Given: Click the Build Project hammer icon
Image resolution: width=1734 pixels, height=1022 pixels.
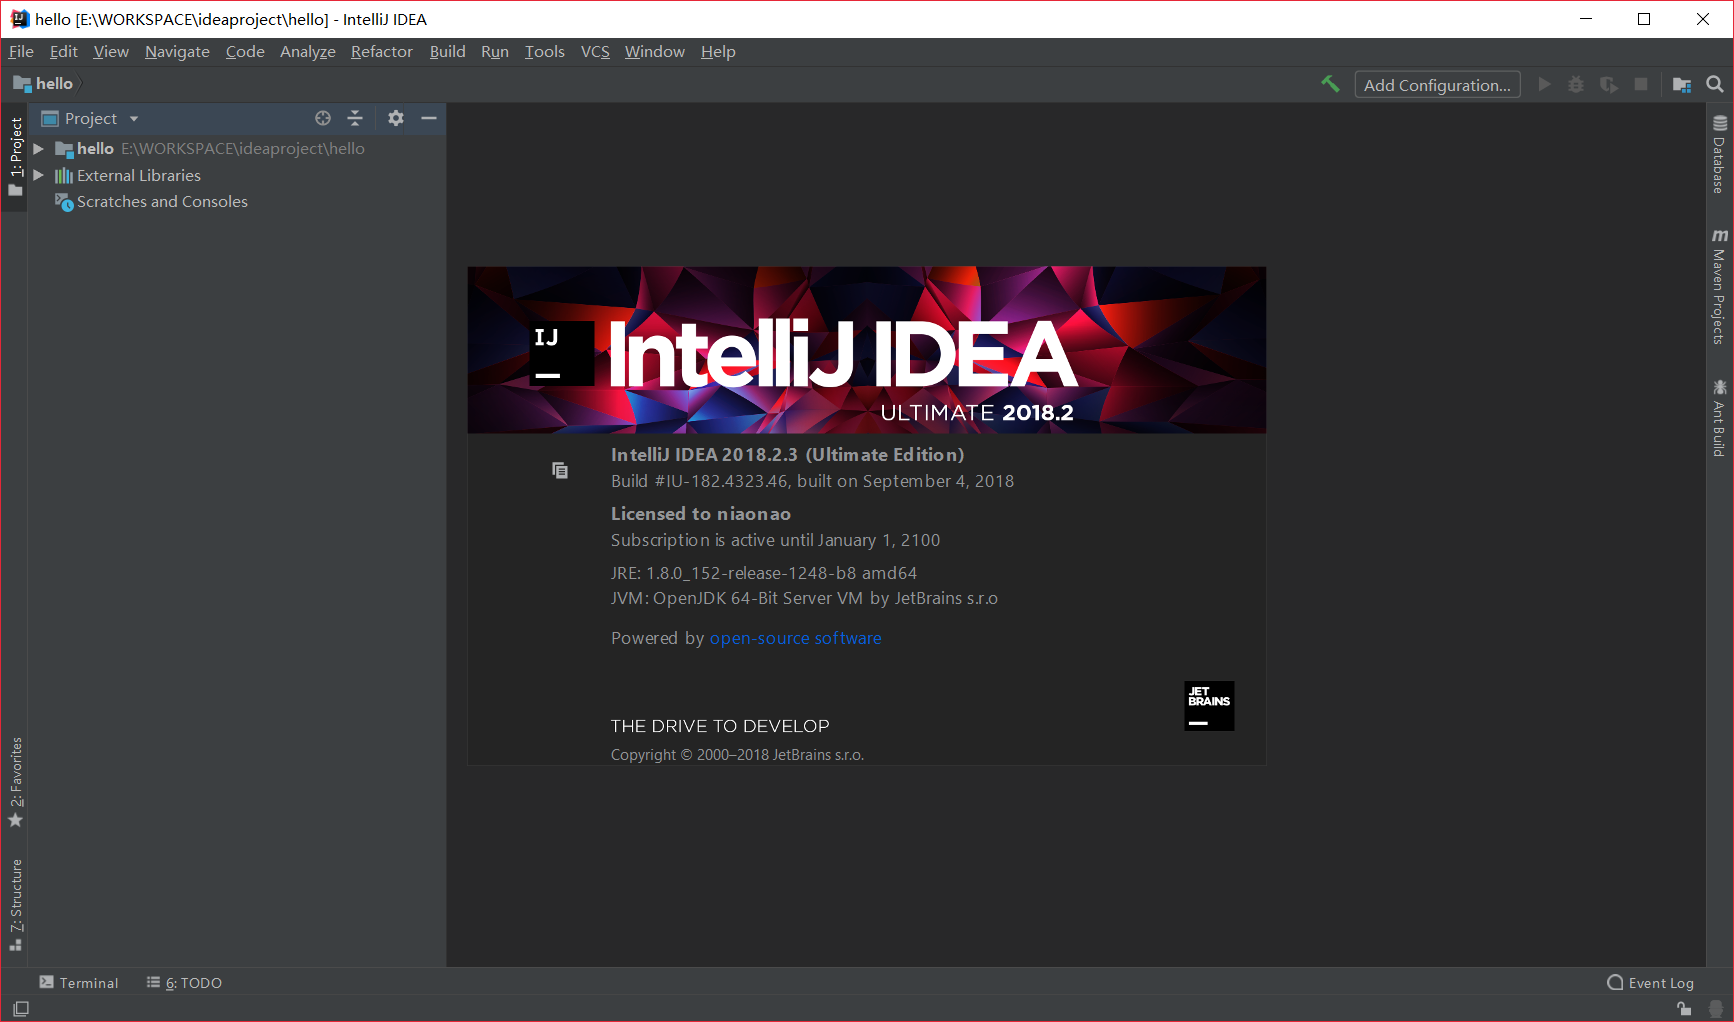Looking at the screenshot, I should click(x=1330, y=85).
